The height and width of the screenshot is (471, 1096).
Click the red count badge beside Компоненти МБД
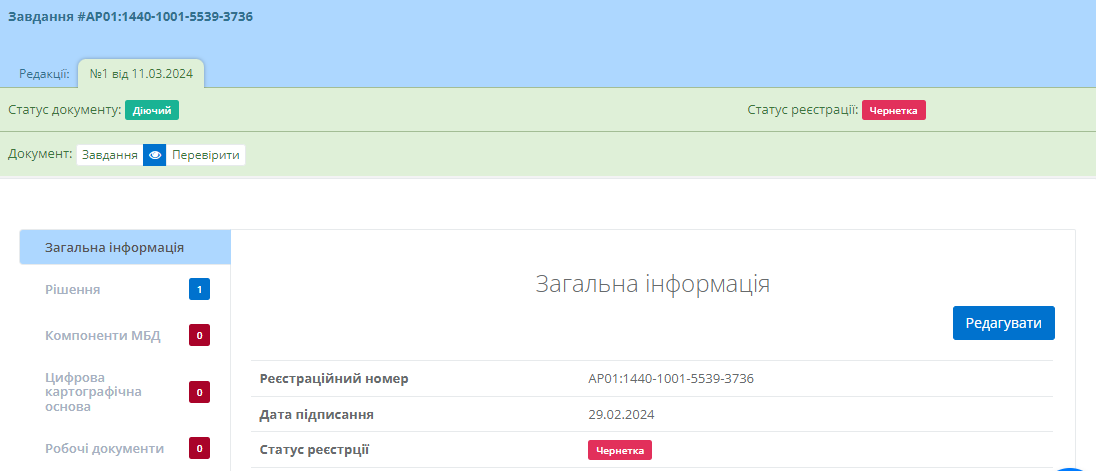199,335
